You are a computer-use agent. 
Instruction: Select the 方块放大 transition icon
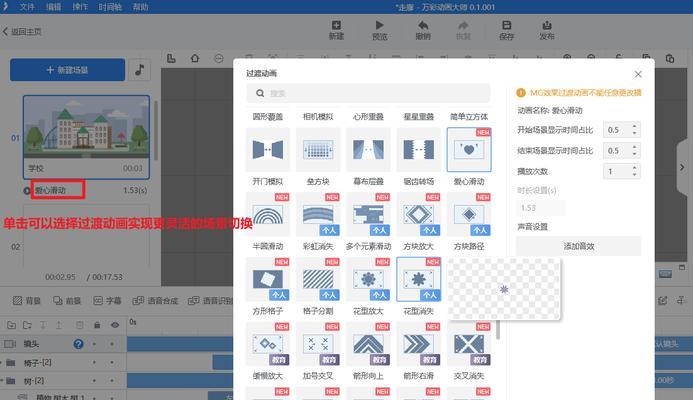[x=419, y=214]
